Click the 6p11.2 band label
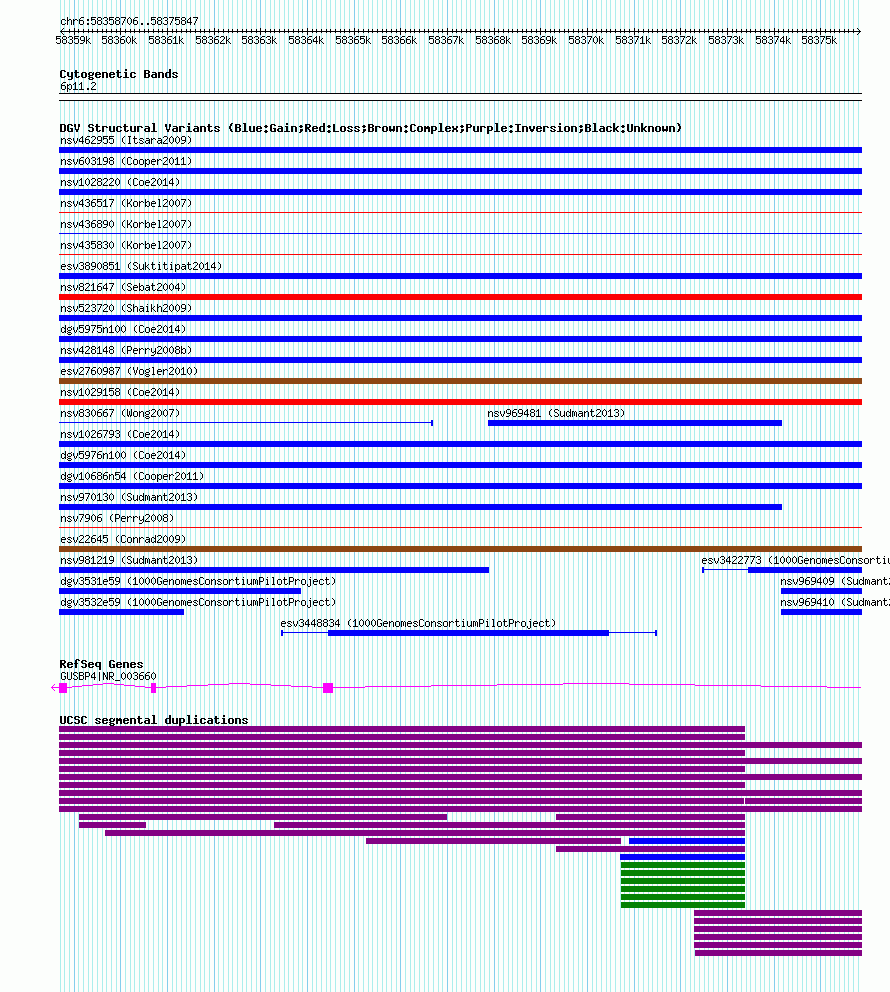Screen dimensions: 890x992 click(x=78, y=87)
